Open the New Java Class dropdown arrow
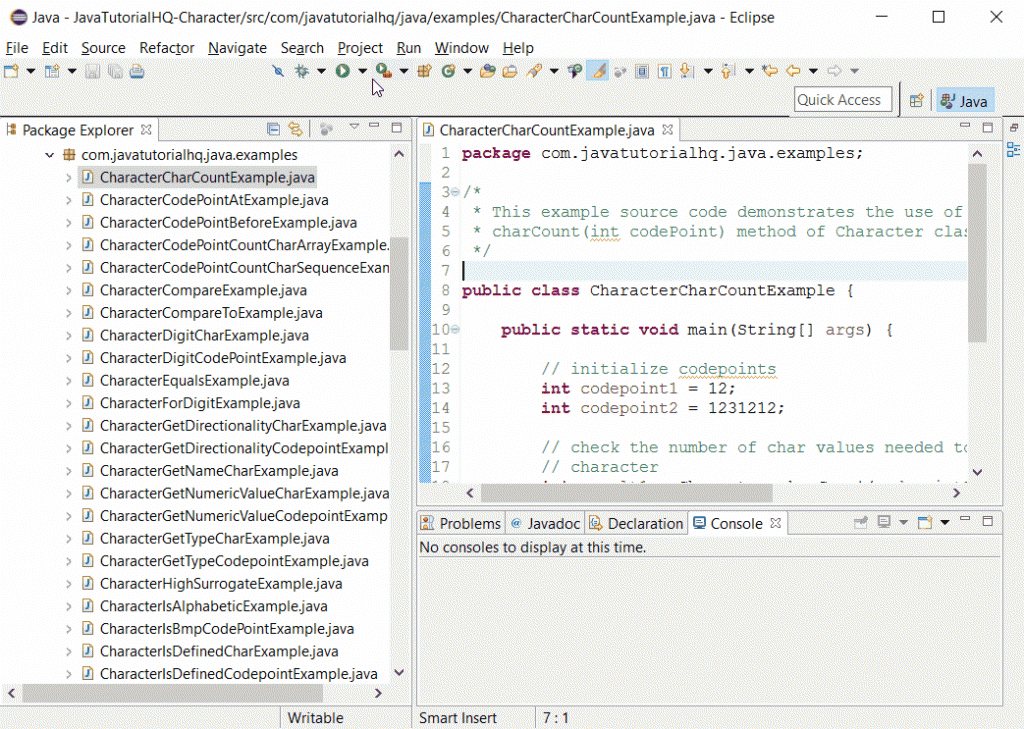Image resolution: width=1024 pixels, height=729 pixels. 468,71
